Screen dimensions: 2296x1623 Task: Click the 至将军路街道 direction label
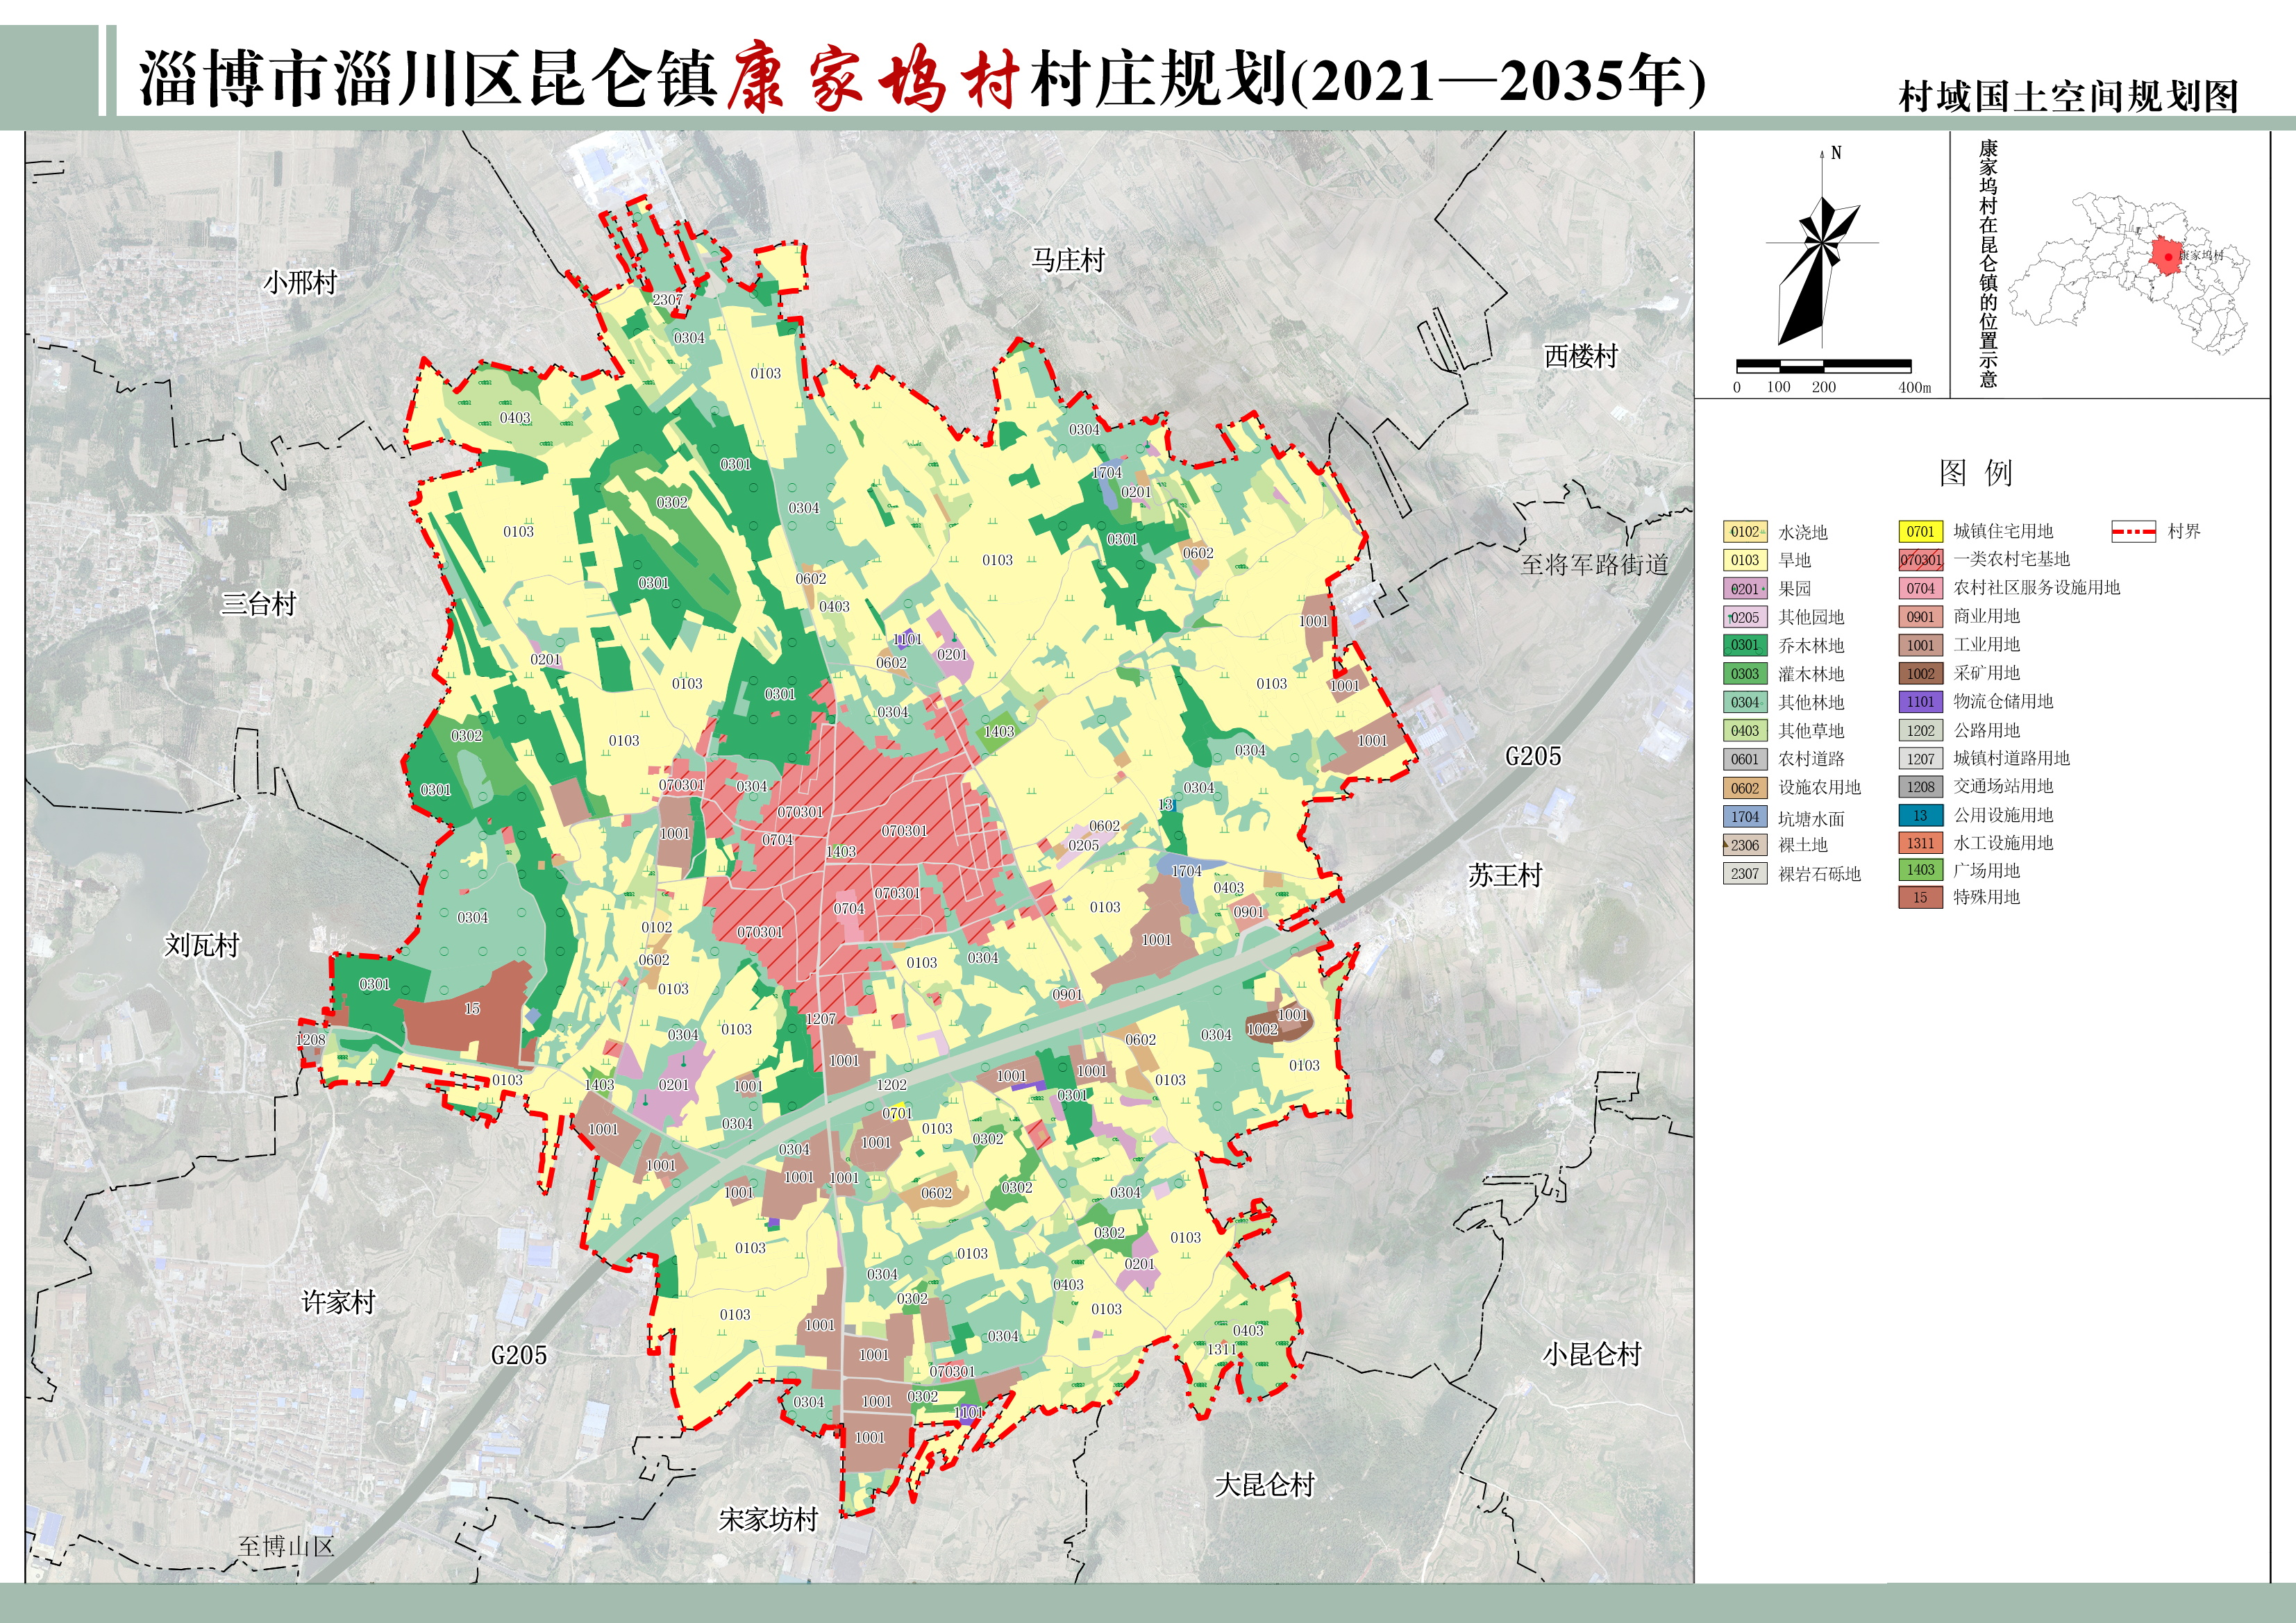[x=1594, y=565]
